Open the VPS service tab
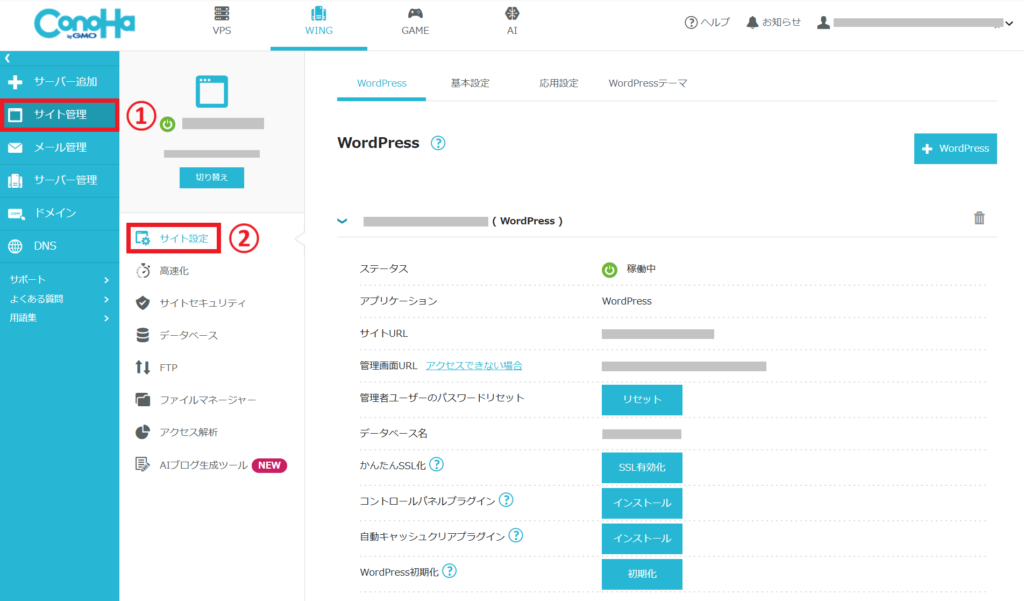 coord(222,21)
